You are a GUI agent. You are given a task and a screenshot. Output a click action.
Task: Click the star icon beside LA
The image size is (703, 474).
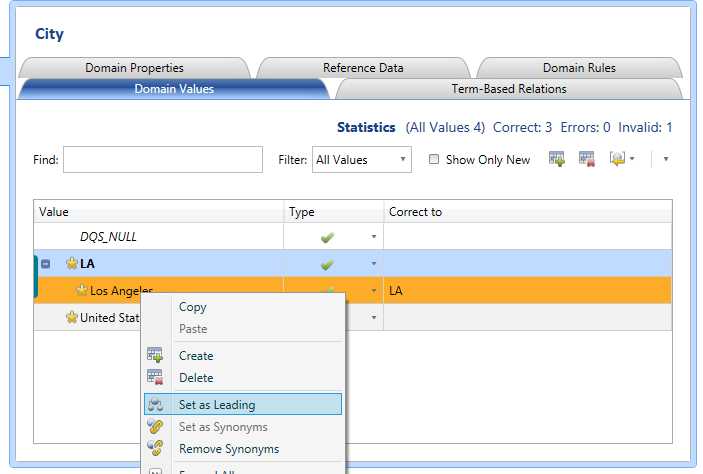coord(72,263)
